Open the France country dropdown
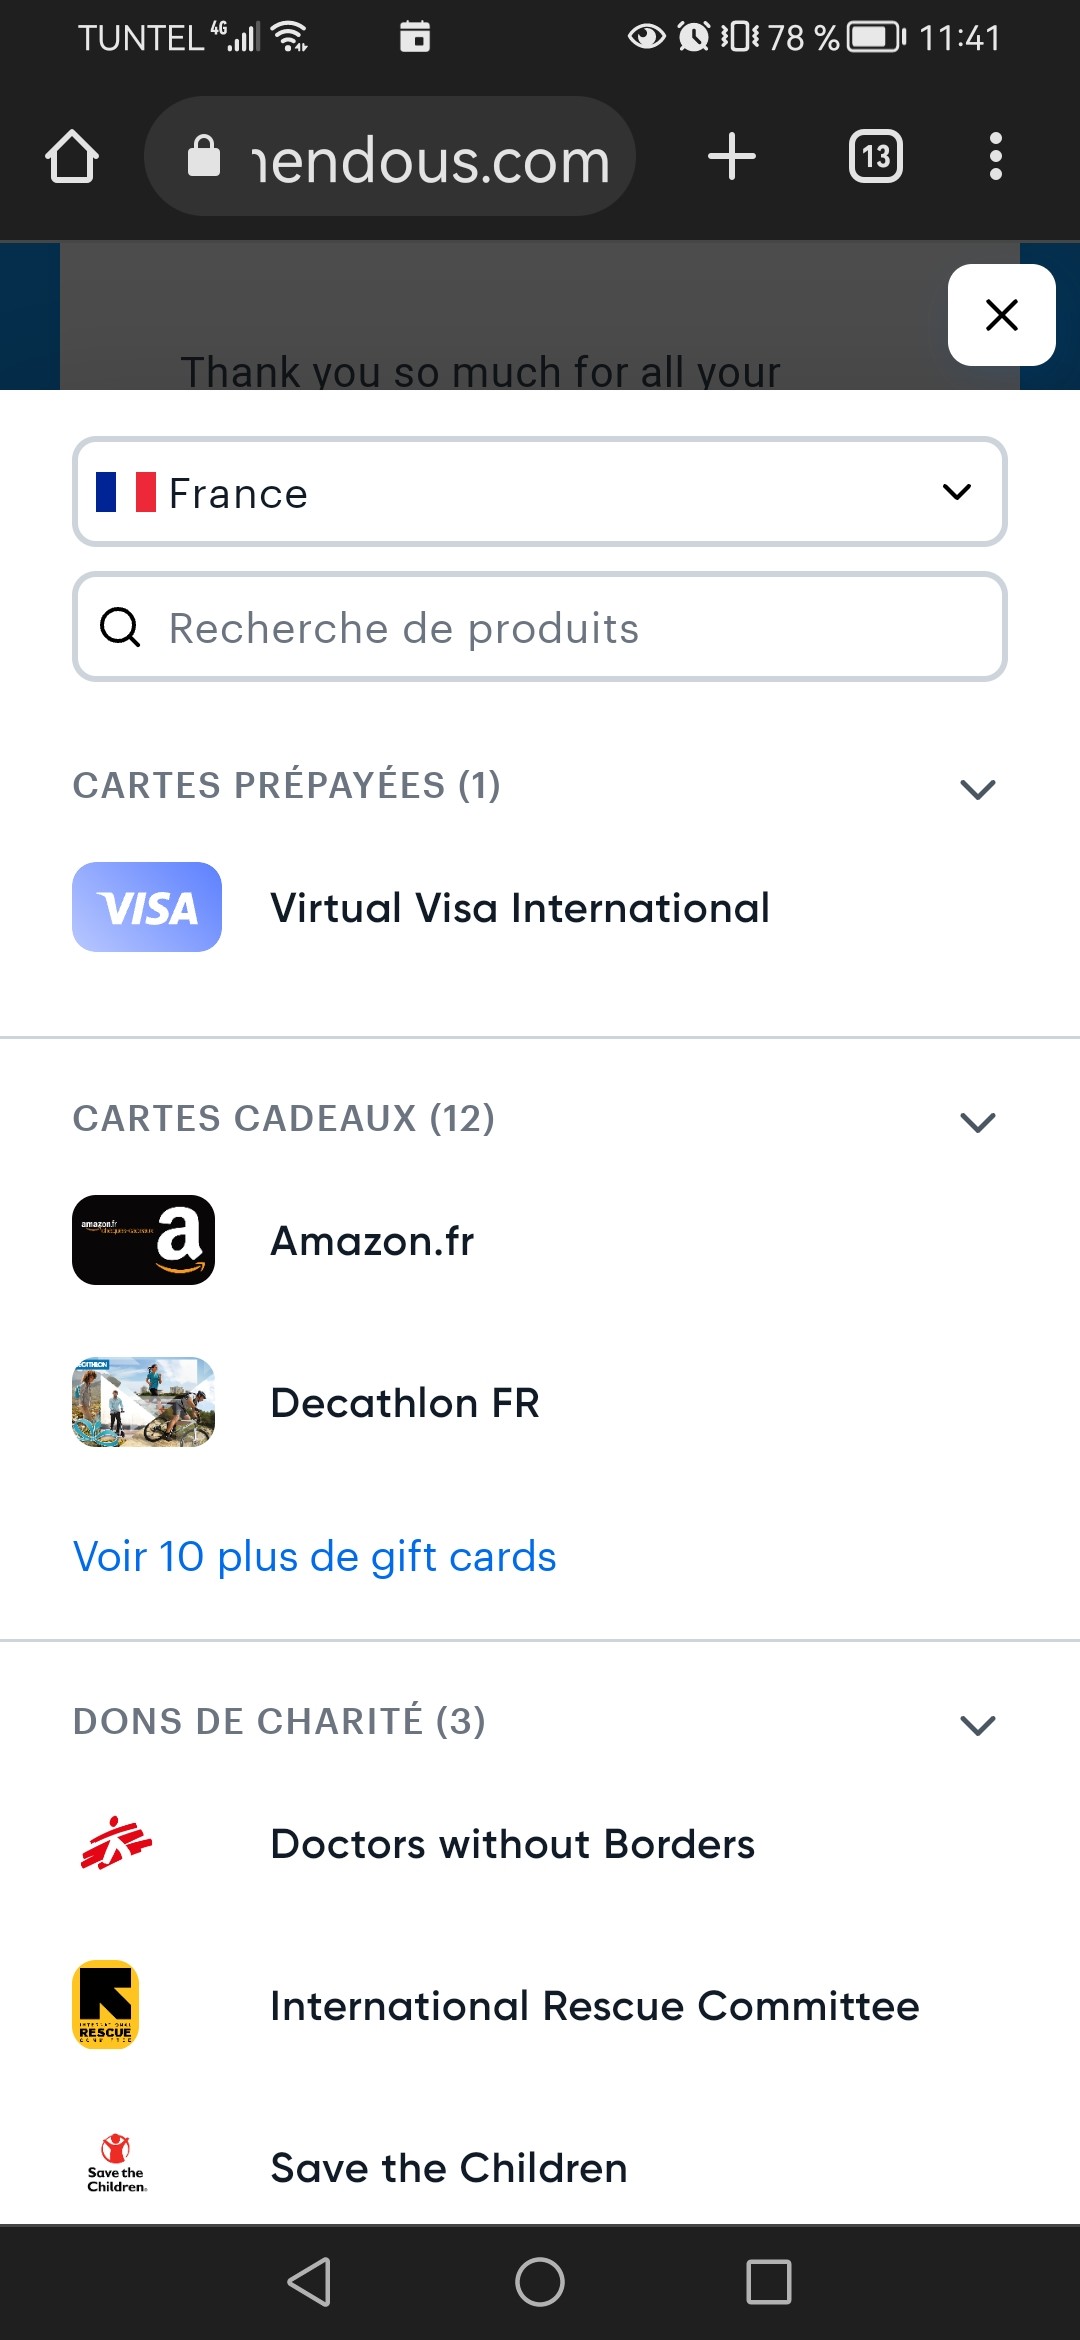1080x2340 pixels. tap(540, 492)
